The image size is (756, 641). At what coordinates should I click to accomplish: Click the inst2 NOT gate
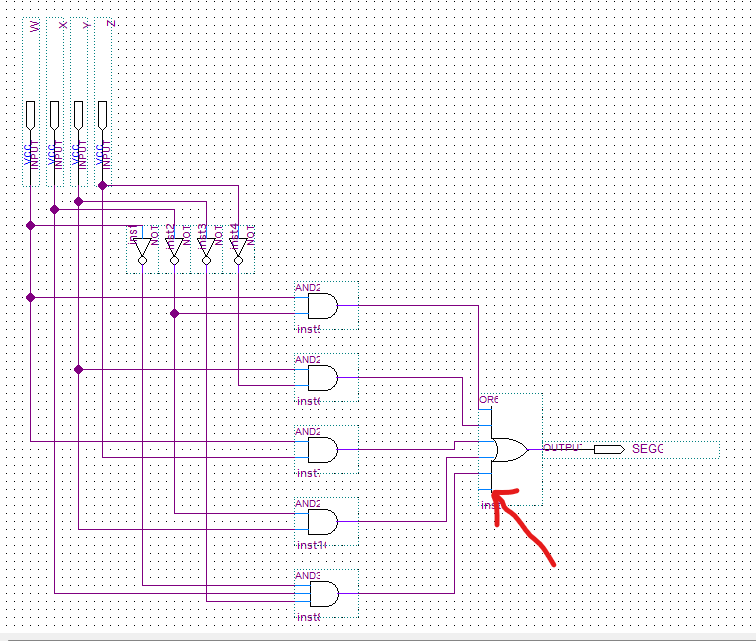pos(174,249)
